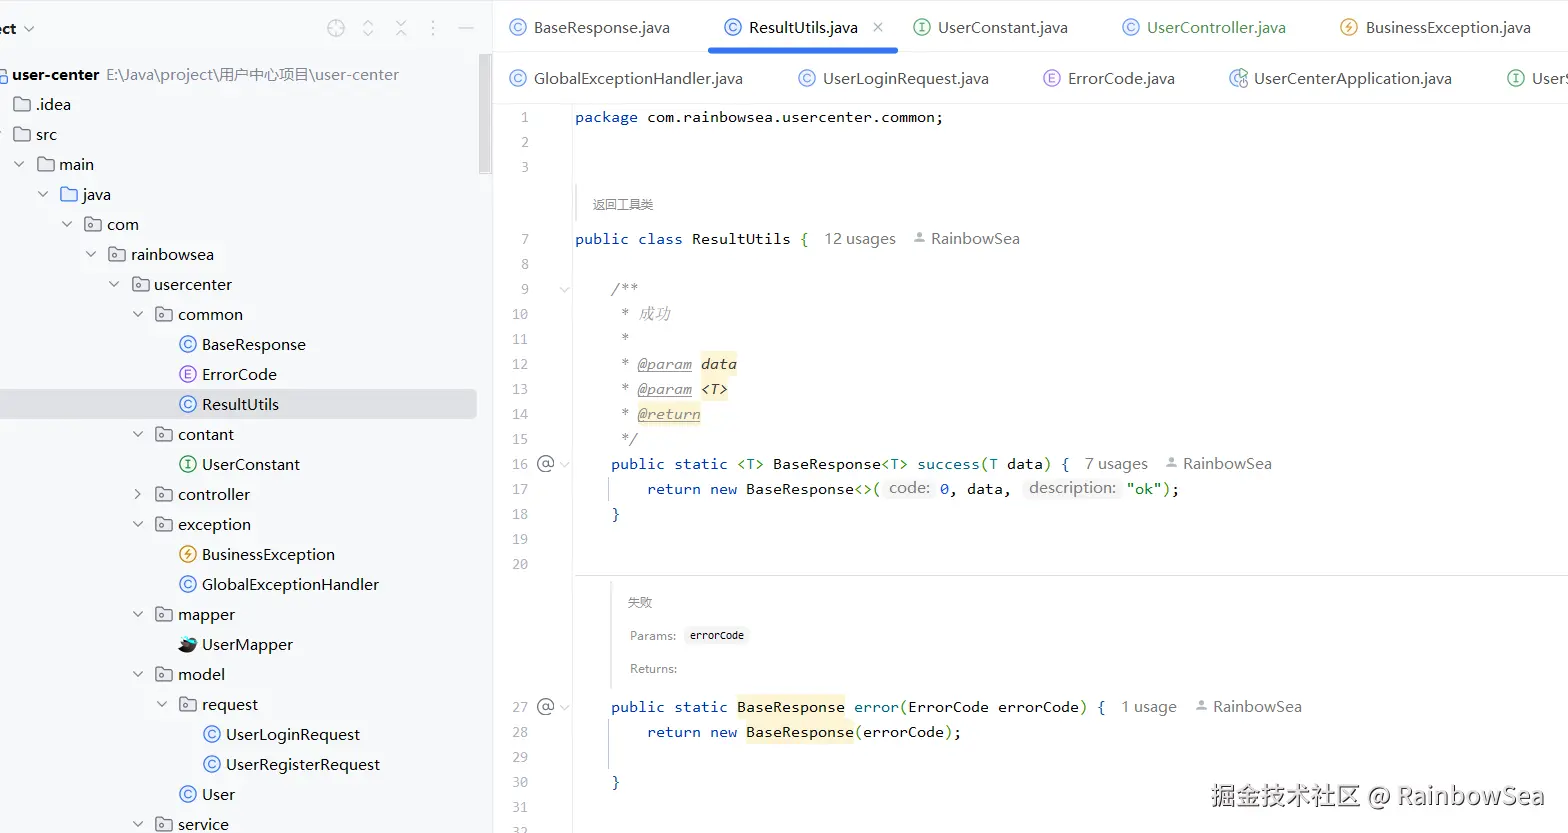Click the locate/select opened file target icon

coord(336,29)
